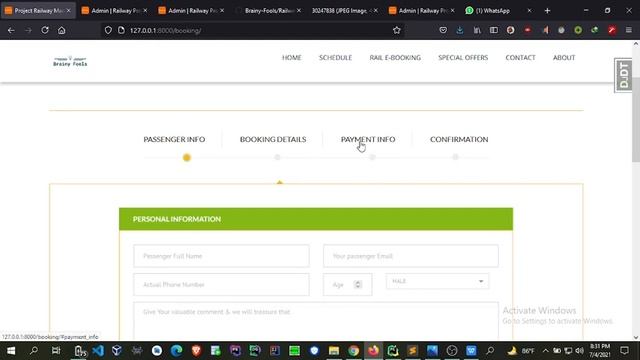Open the Firefox library icon
640x360 pixels.
pos(477,30)
